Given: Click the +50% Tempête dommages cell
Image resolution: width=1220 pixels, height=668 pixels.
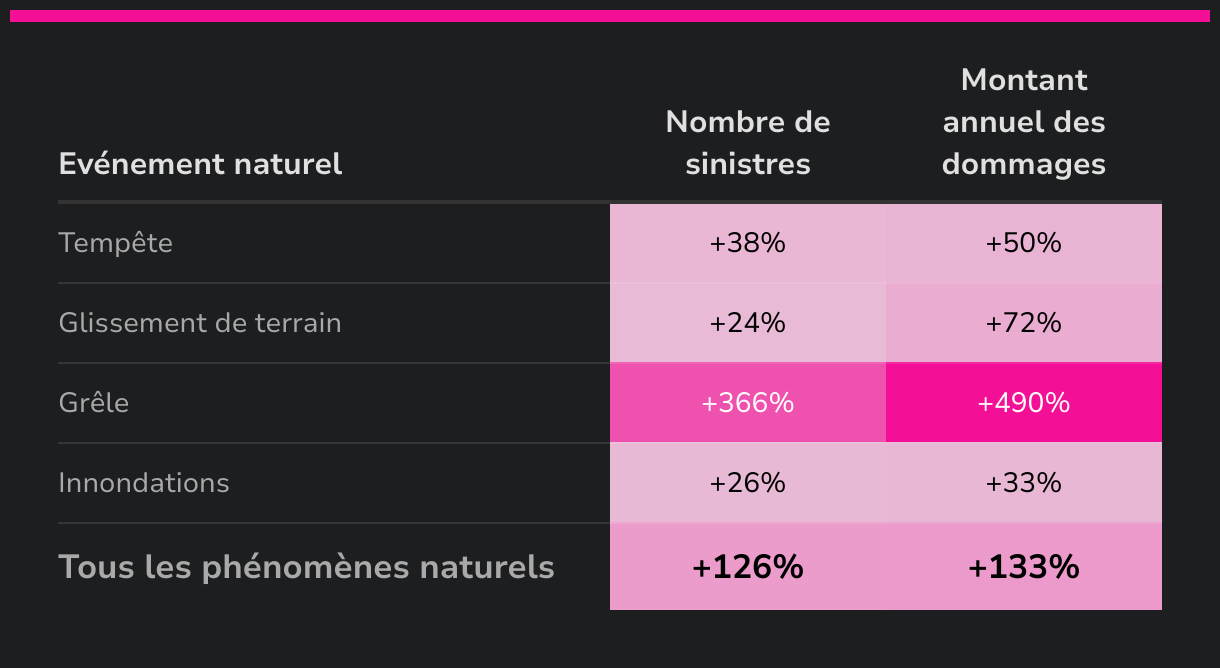Looking at the screenshot, I should [1023, 243].
